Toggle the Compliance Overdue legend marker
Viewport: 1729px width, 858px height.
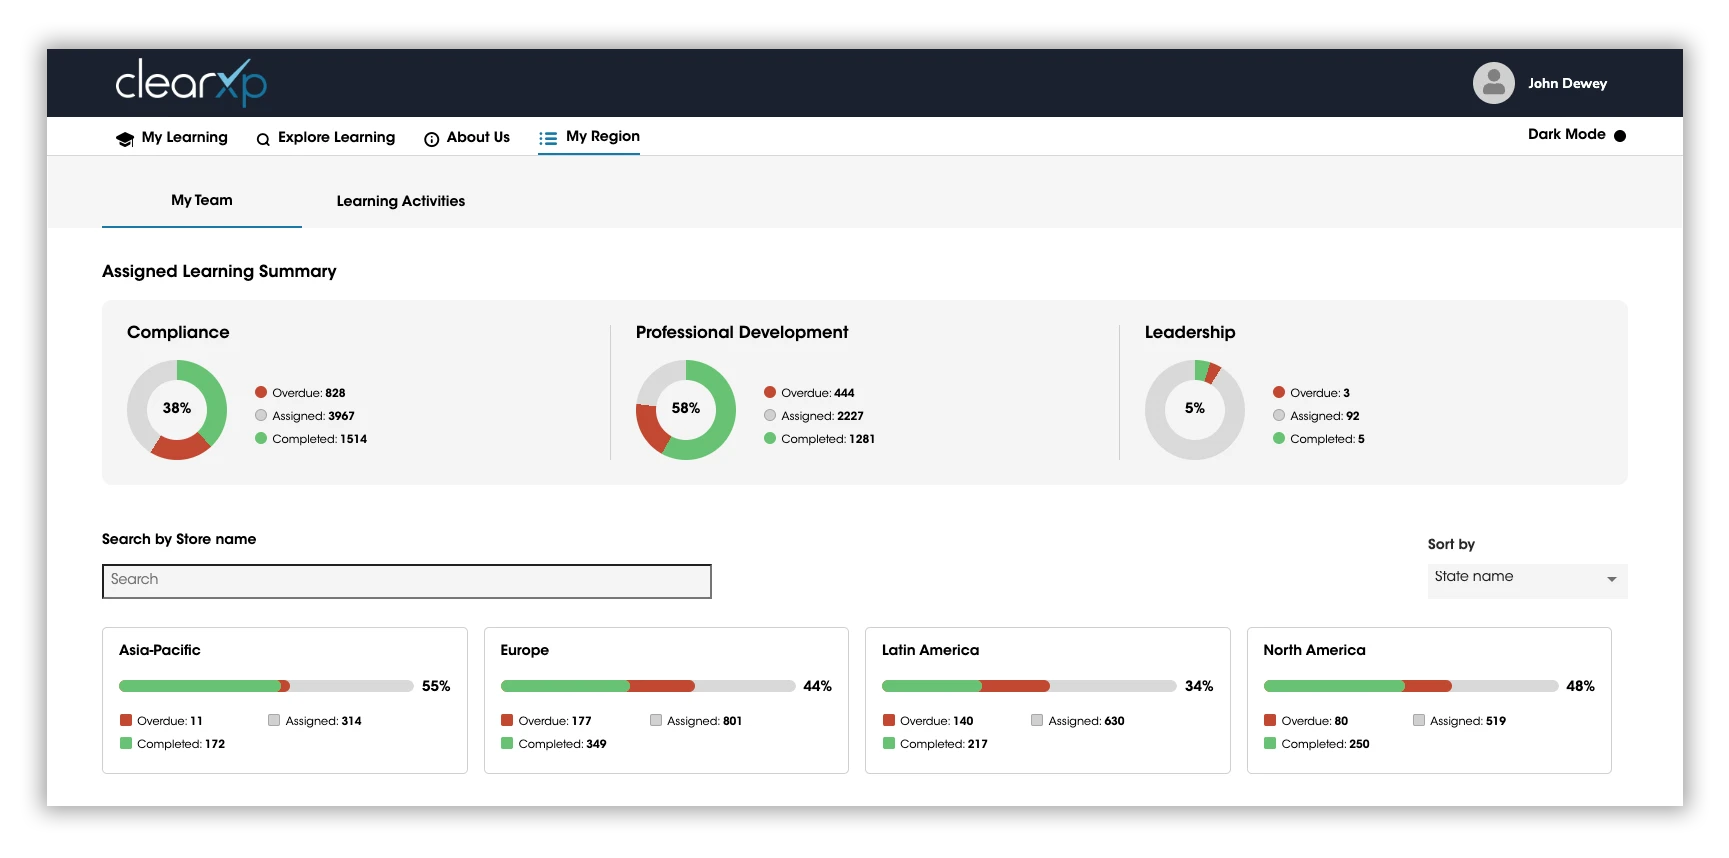[261, 393]
